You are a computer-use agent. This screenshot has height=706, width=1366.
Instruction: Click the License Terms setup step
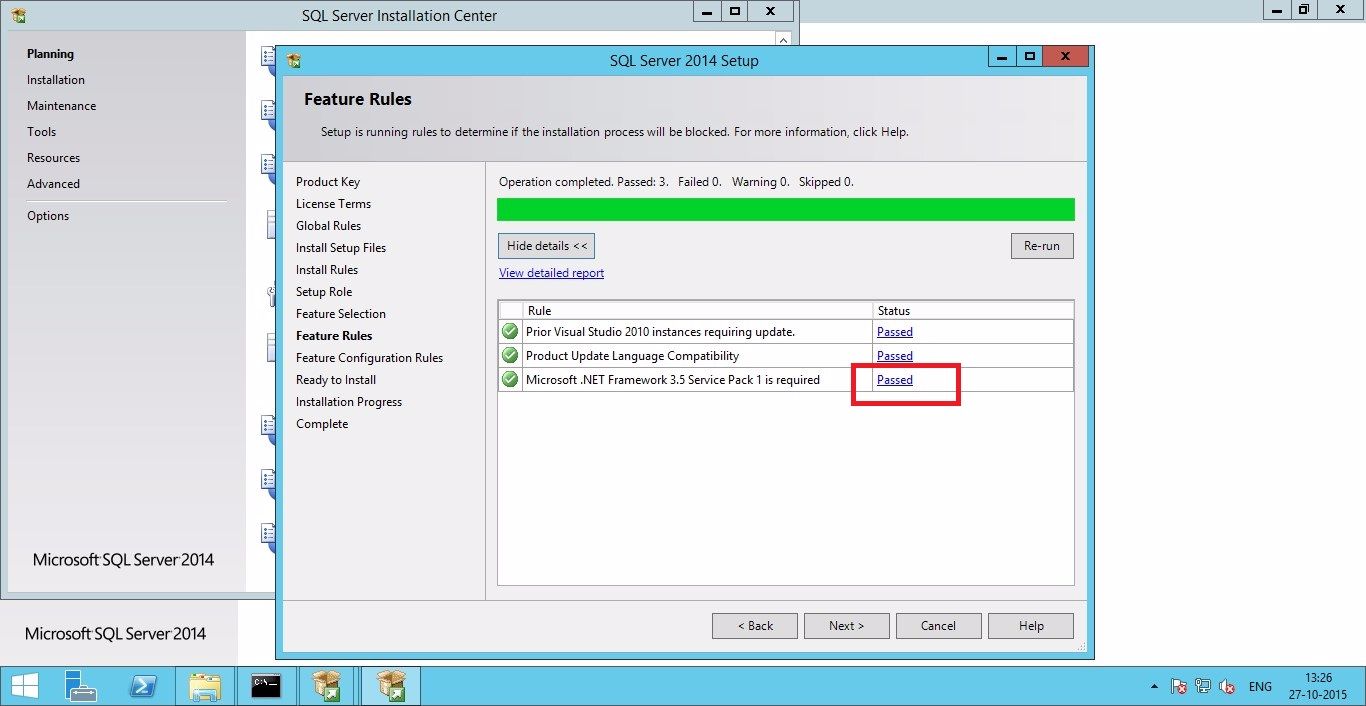point(333,204)
